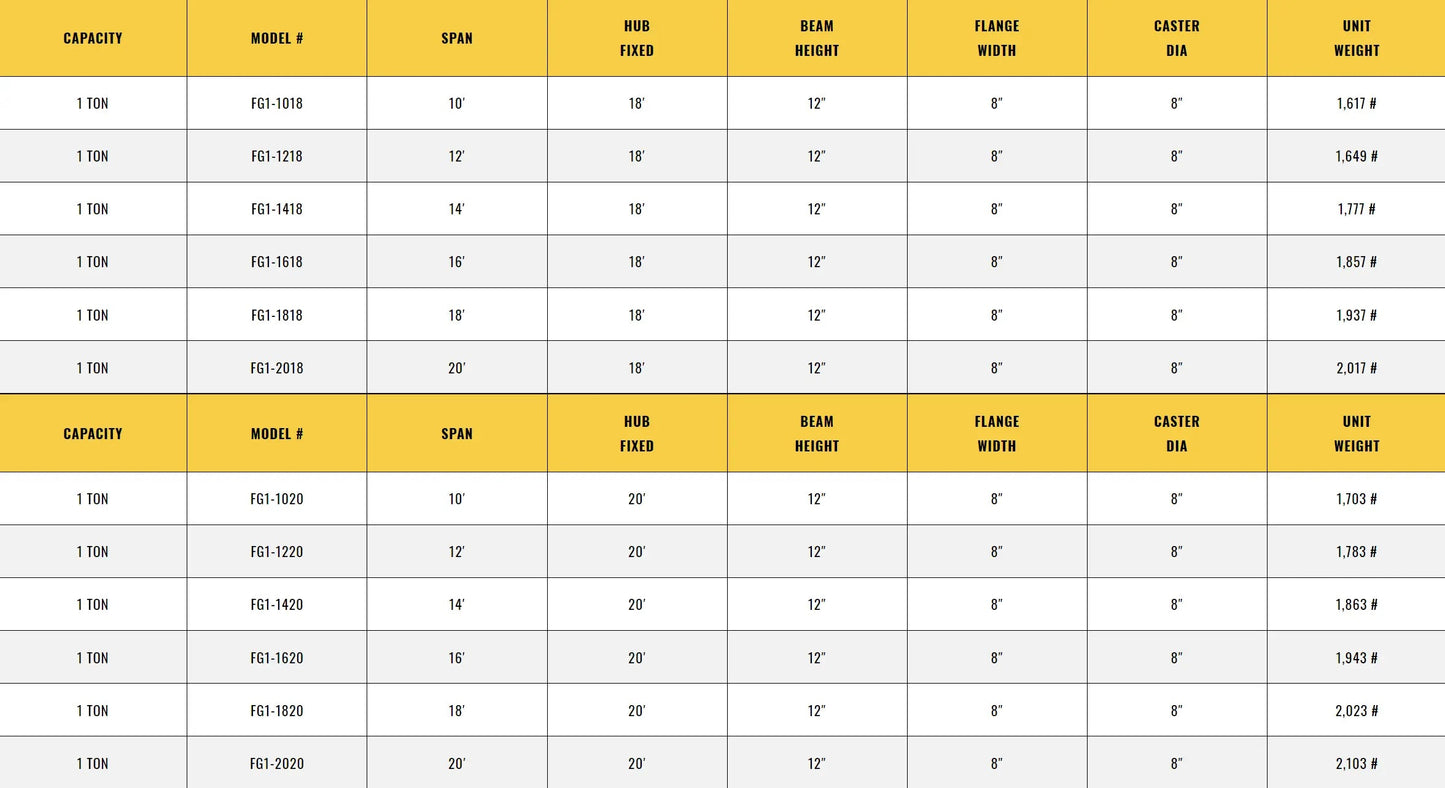Select the 2,017 # unit weight value
The image size is (1445, 788).
1357,368
